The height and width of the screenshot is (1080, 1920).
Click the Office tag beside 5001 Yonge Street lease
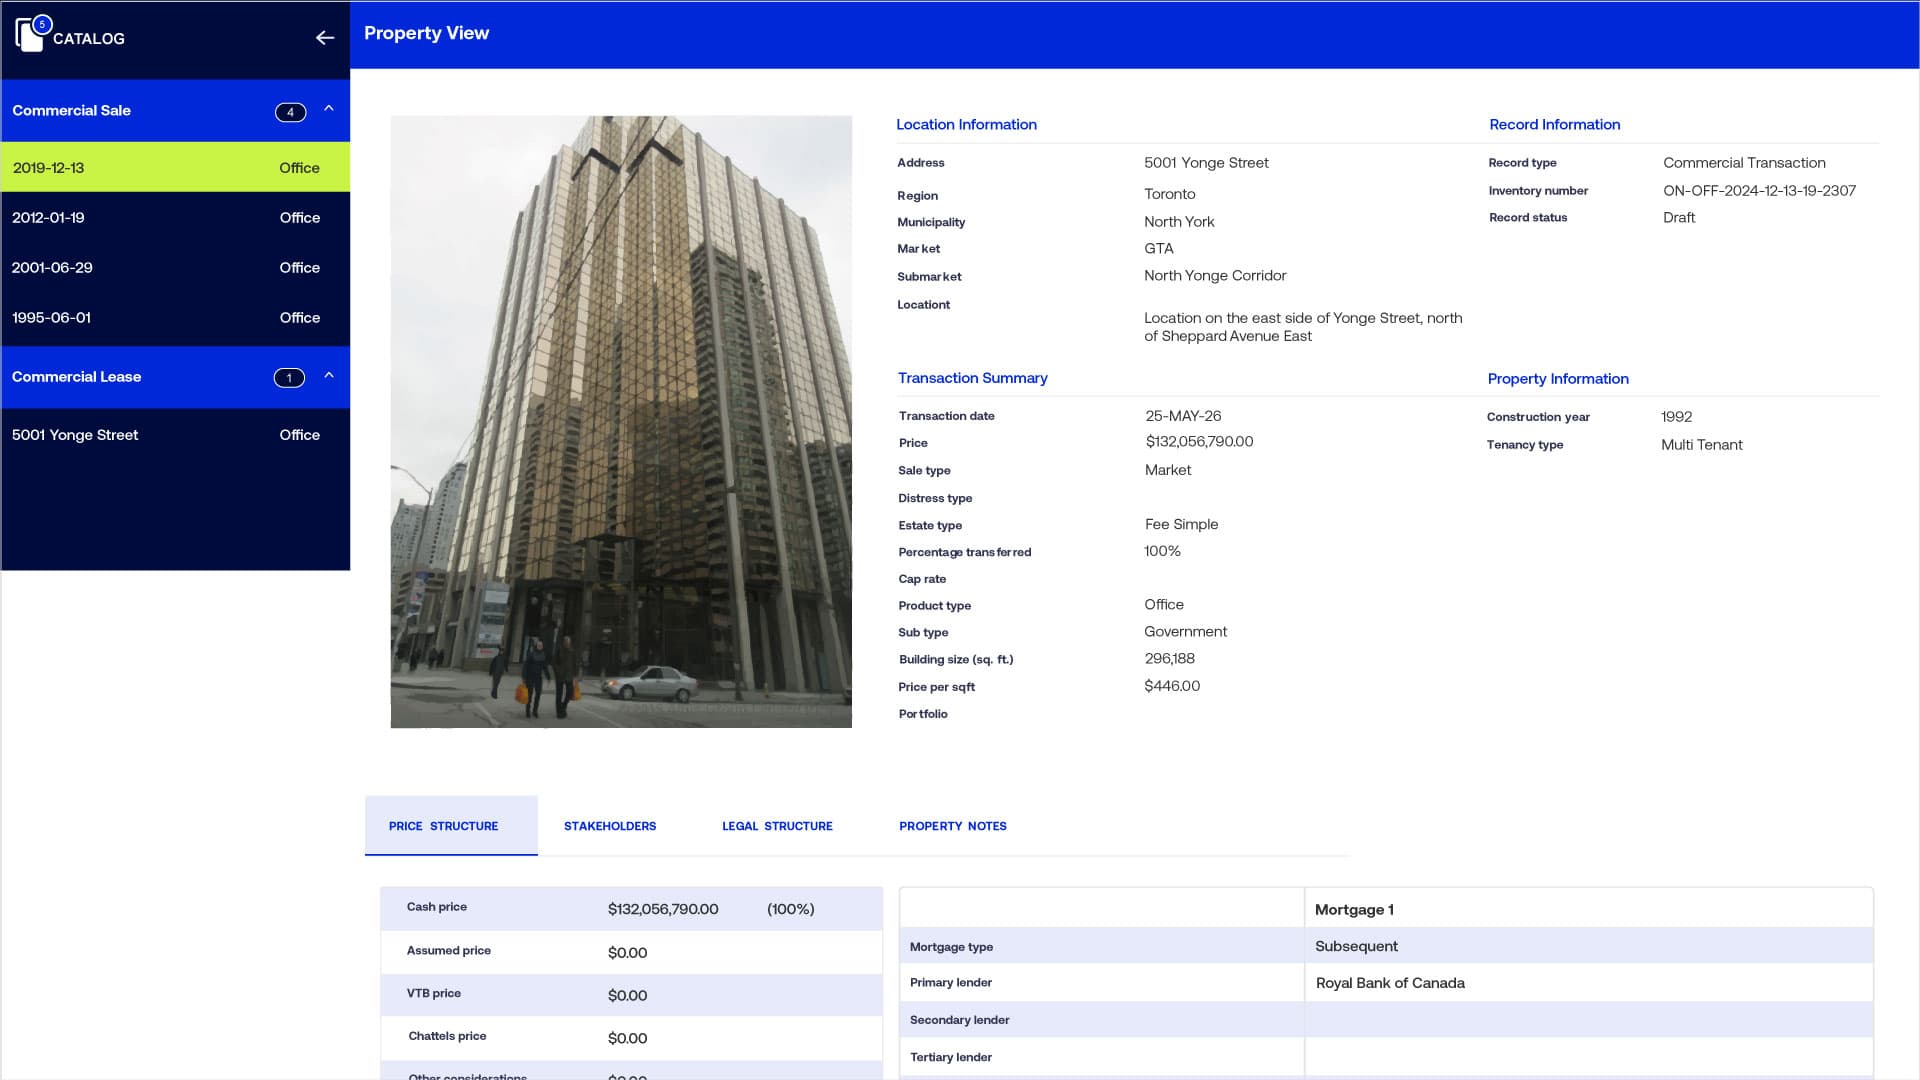tap(300, 435)
